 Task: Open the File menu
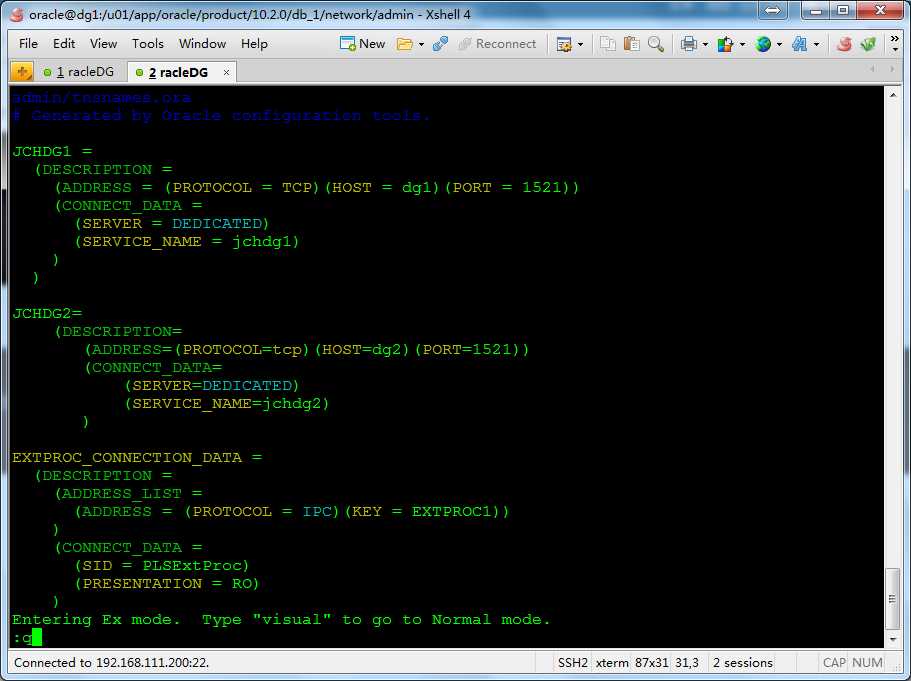pyautogui.click(x=28, y=44)
